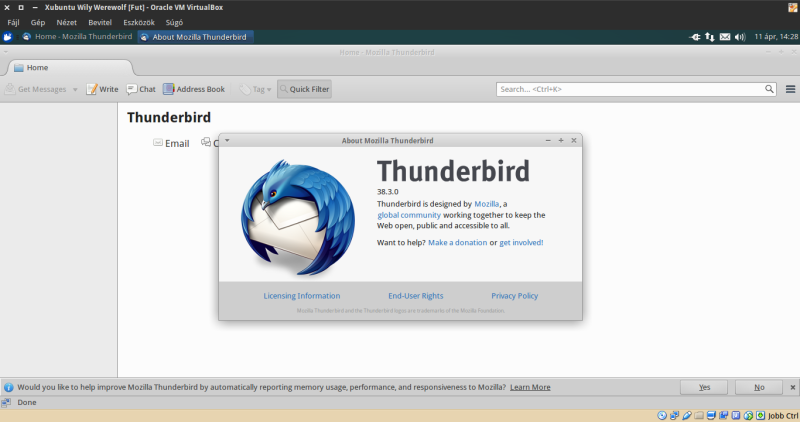
Task: Click the Get Messages button
Action: [x=36, y=89]
